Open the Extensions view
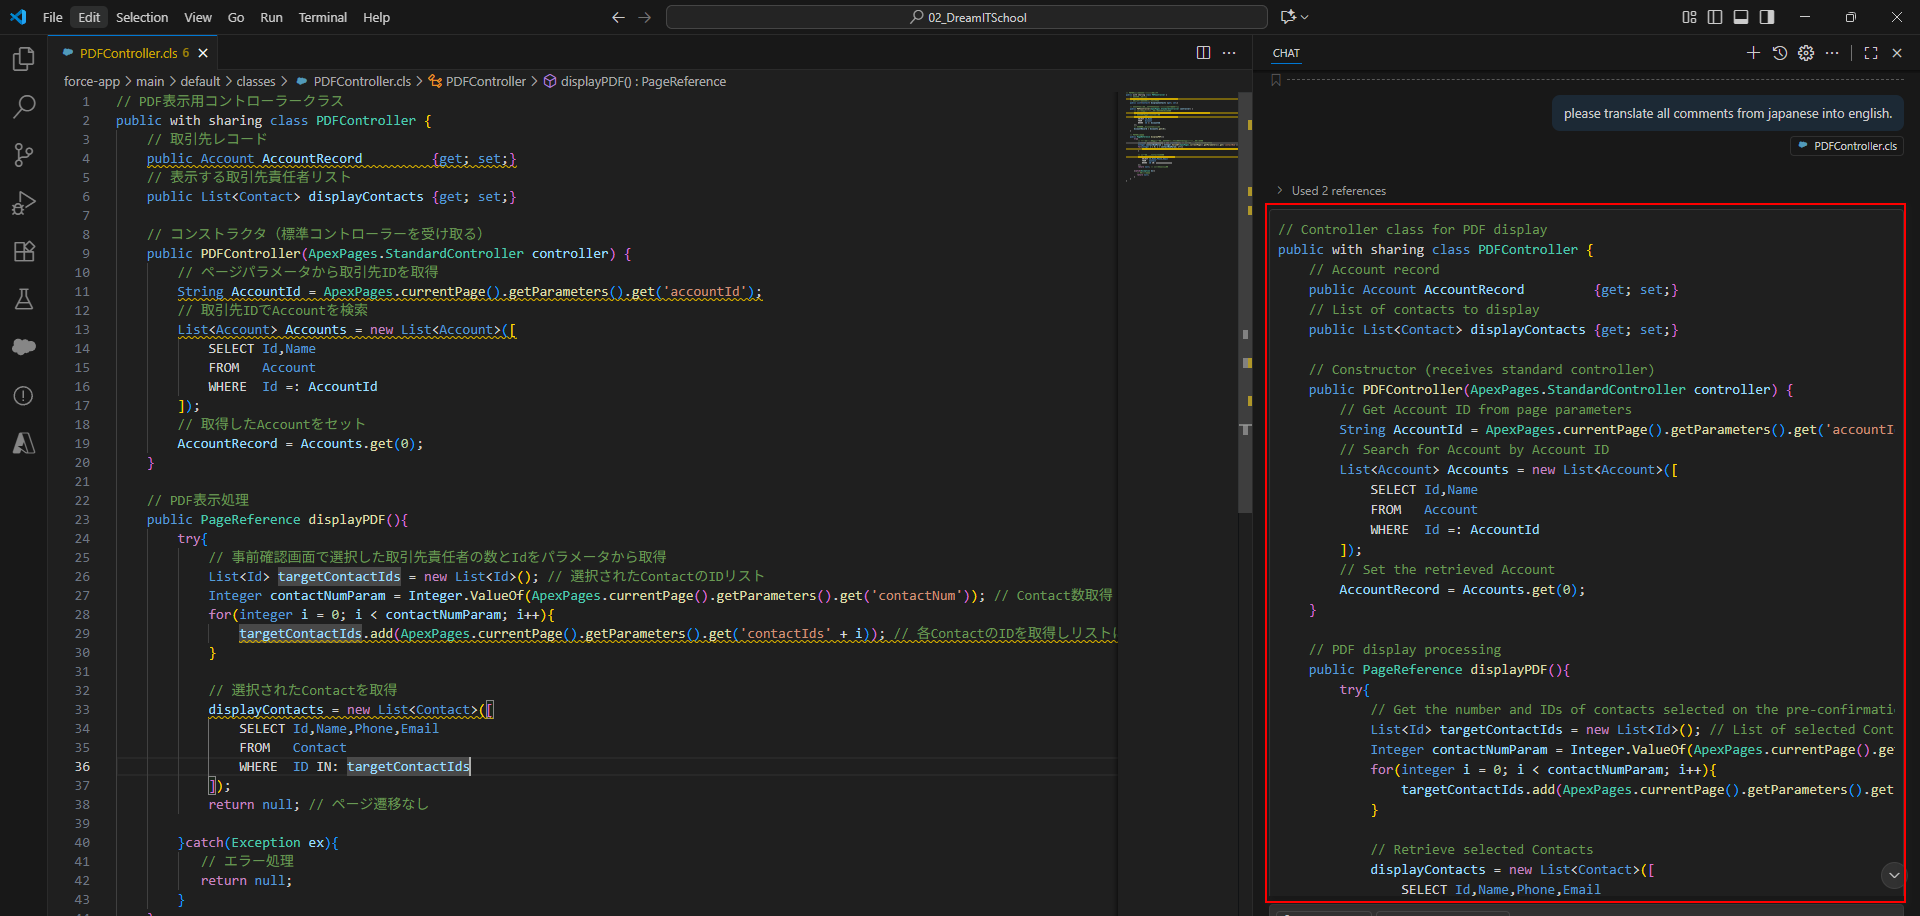 click(x=24, y=251)
